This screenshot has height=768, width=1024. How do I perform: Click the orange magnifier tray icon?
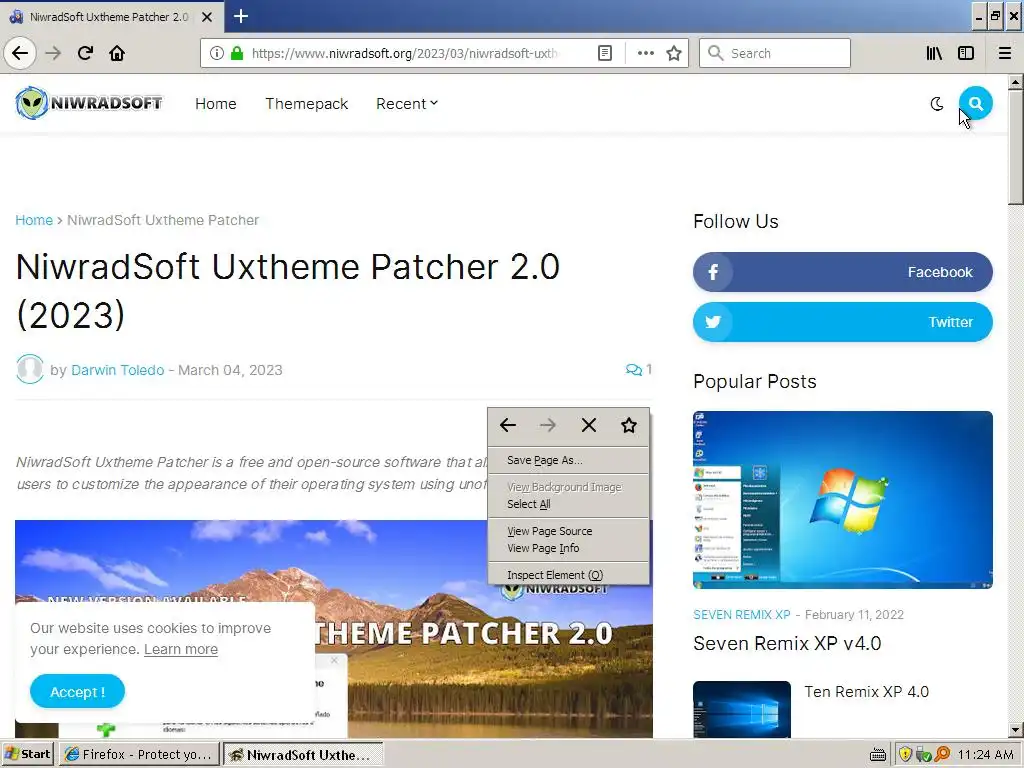[x=942, y=754]
